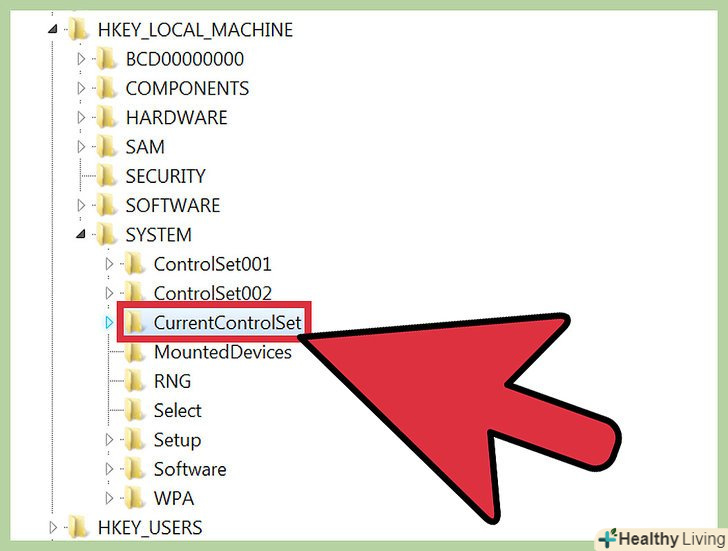Click the SAM folder icon
The image size is (728, 551).
point(106,147)
